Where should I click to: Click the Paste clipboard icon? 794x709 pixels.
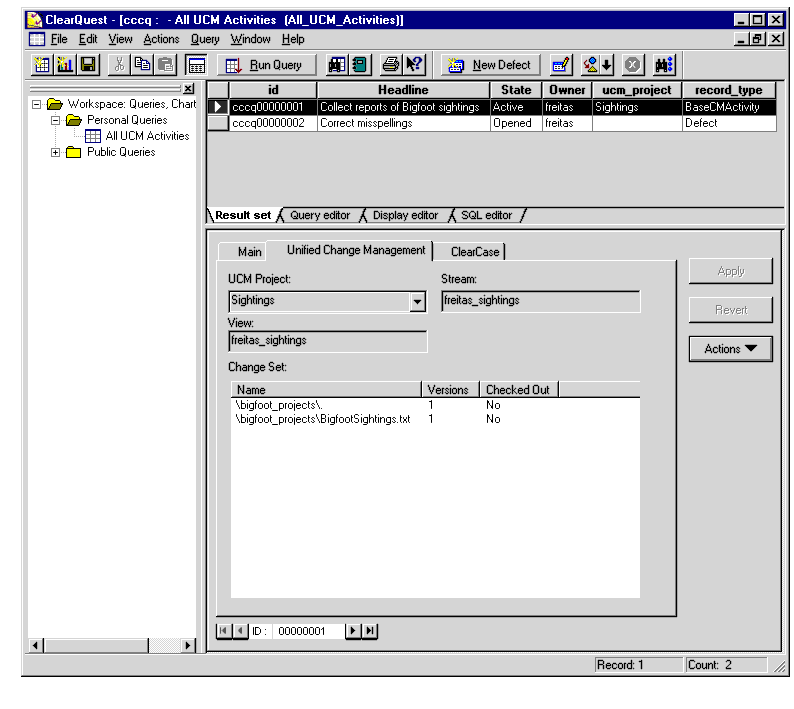pos(166,65)
